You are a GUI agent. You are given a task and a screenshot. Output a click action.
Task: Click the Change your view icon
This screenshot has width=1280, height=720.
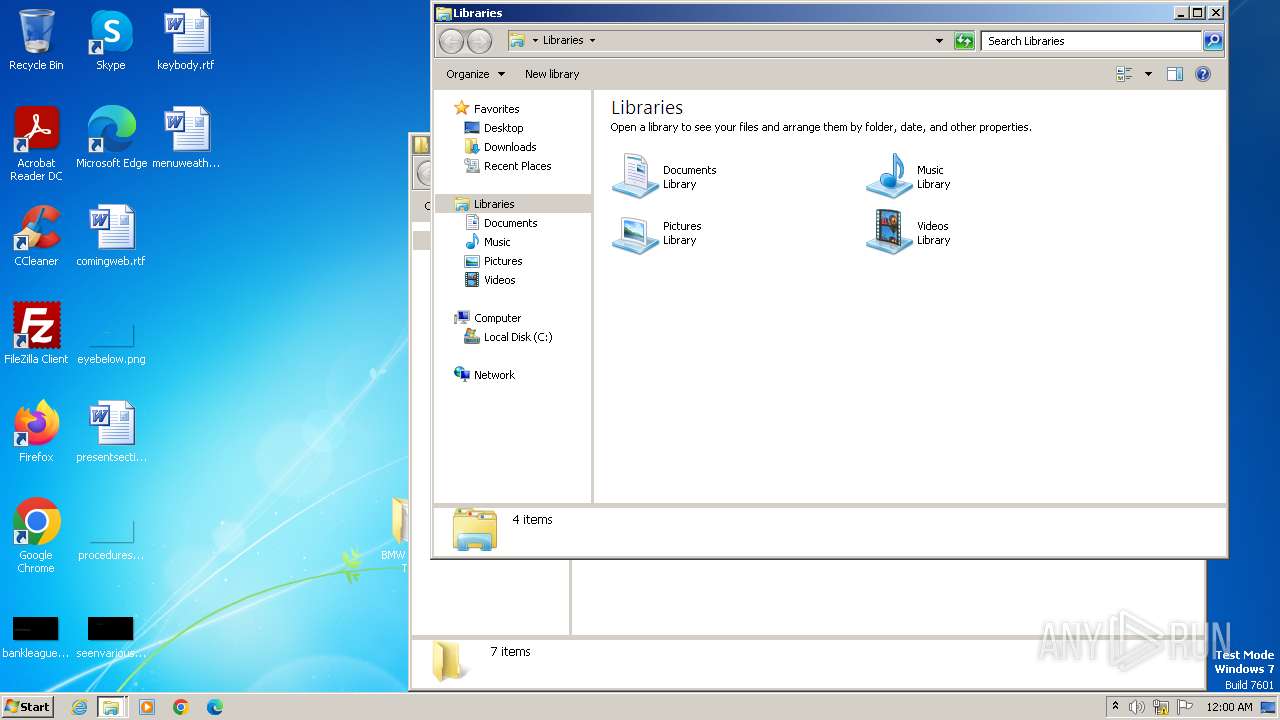(x=1124, y=74)
